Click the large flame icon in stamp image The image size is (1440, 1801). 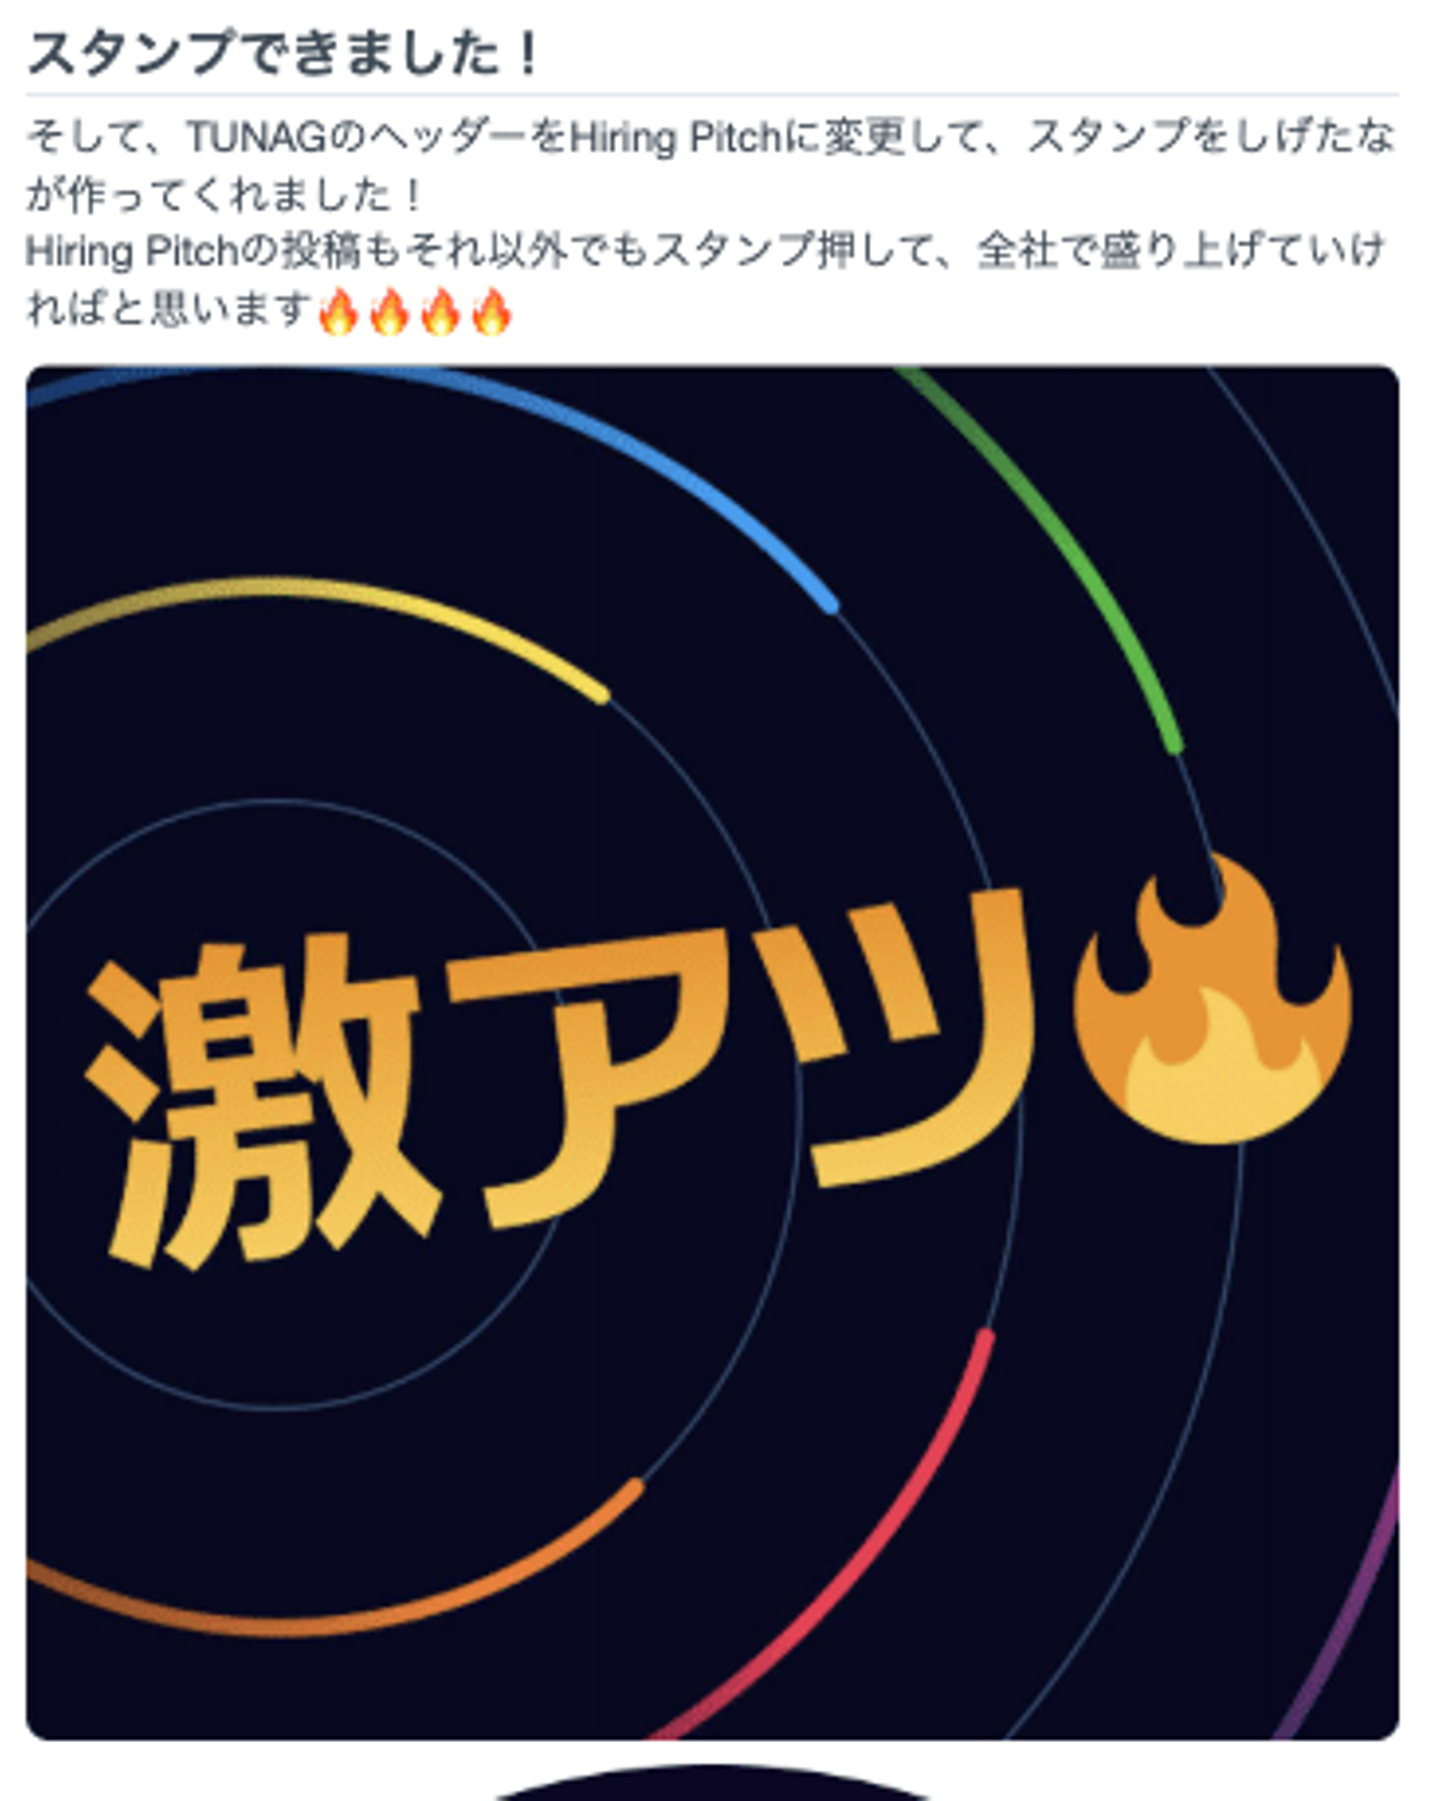(1212, 1000)
